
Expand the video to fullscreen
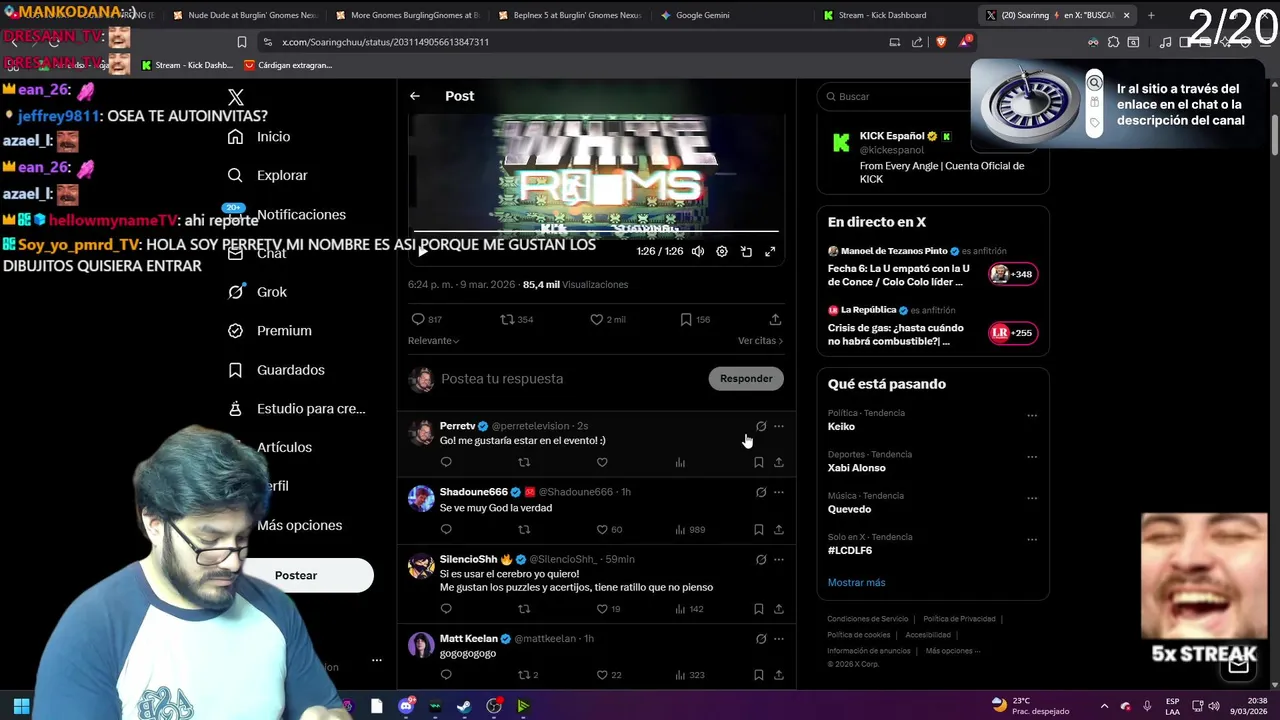click(770, 252)
